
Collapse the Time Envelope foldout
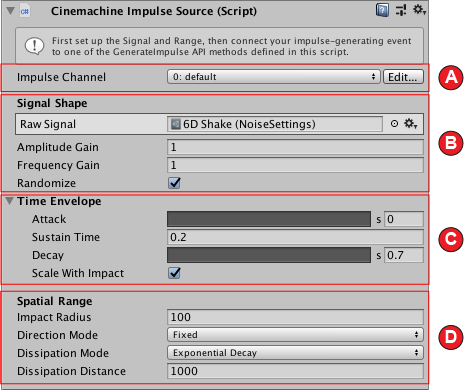[9, 201]
